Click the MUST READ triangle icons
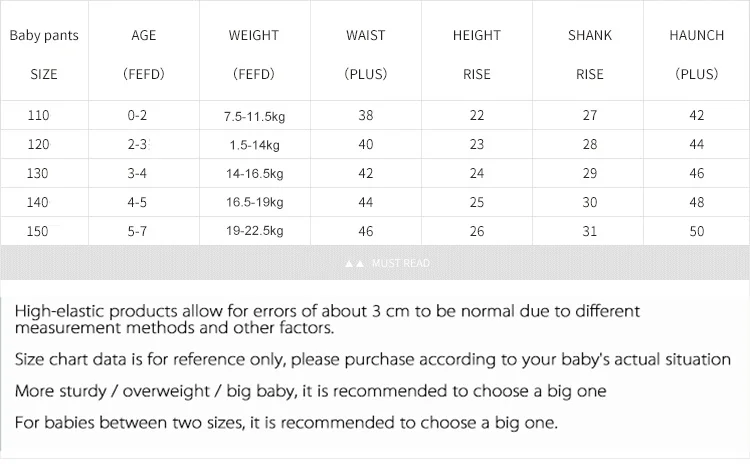 [x=355, y=264]
